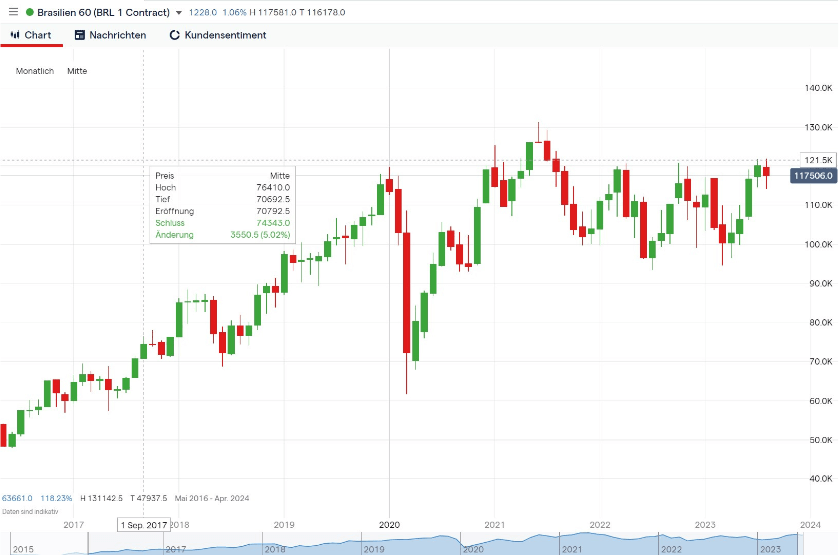Click the 130.0K price axis label

coord(819,127)
